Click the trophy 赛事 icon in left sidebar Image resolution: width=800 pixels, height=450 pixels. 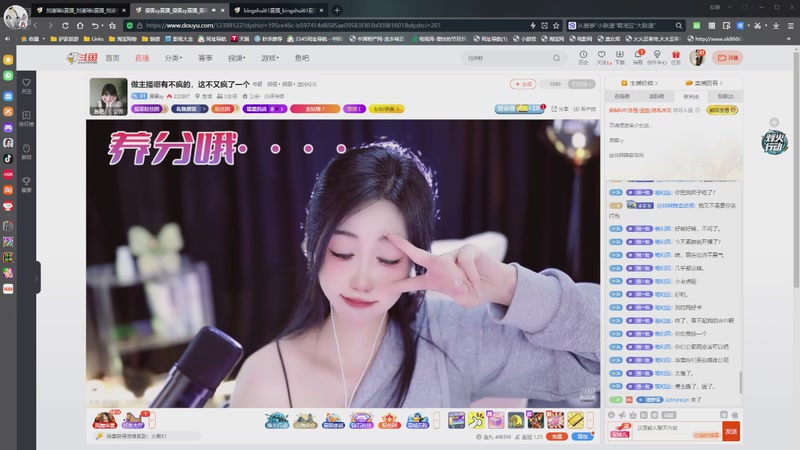tap(27, 184)
